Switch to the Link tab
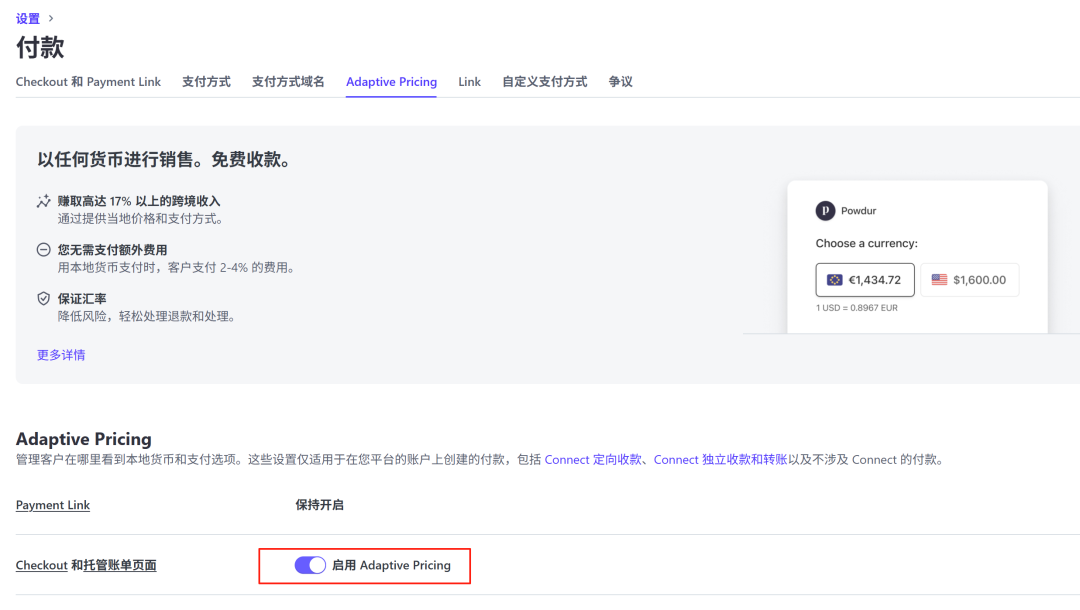Image resolution: width=1080 pixels, height=610 pixels. (x=469, y=82)
